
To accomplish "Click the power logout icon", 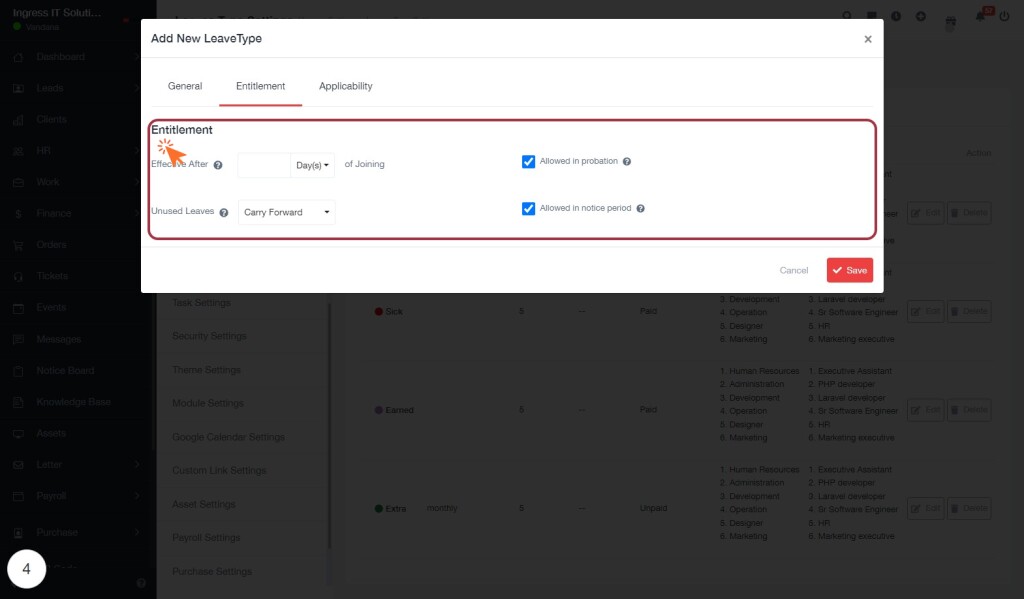I will tap(1004, 16).
